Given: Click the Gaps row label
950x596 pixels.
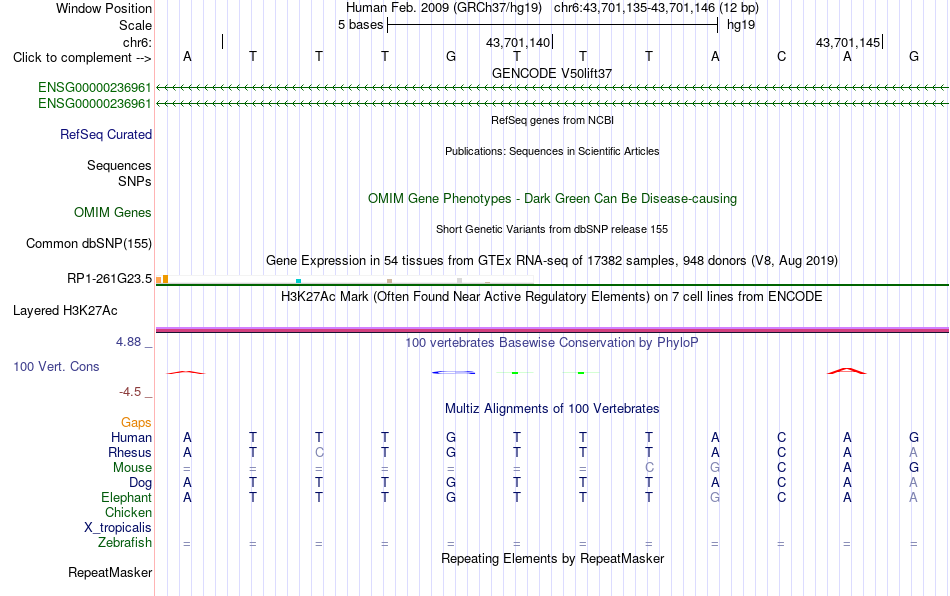Looking at the screenshot, I should click(x=136, y=423).
